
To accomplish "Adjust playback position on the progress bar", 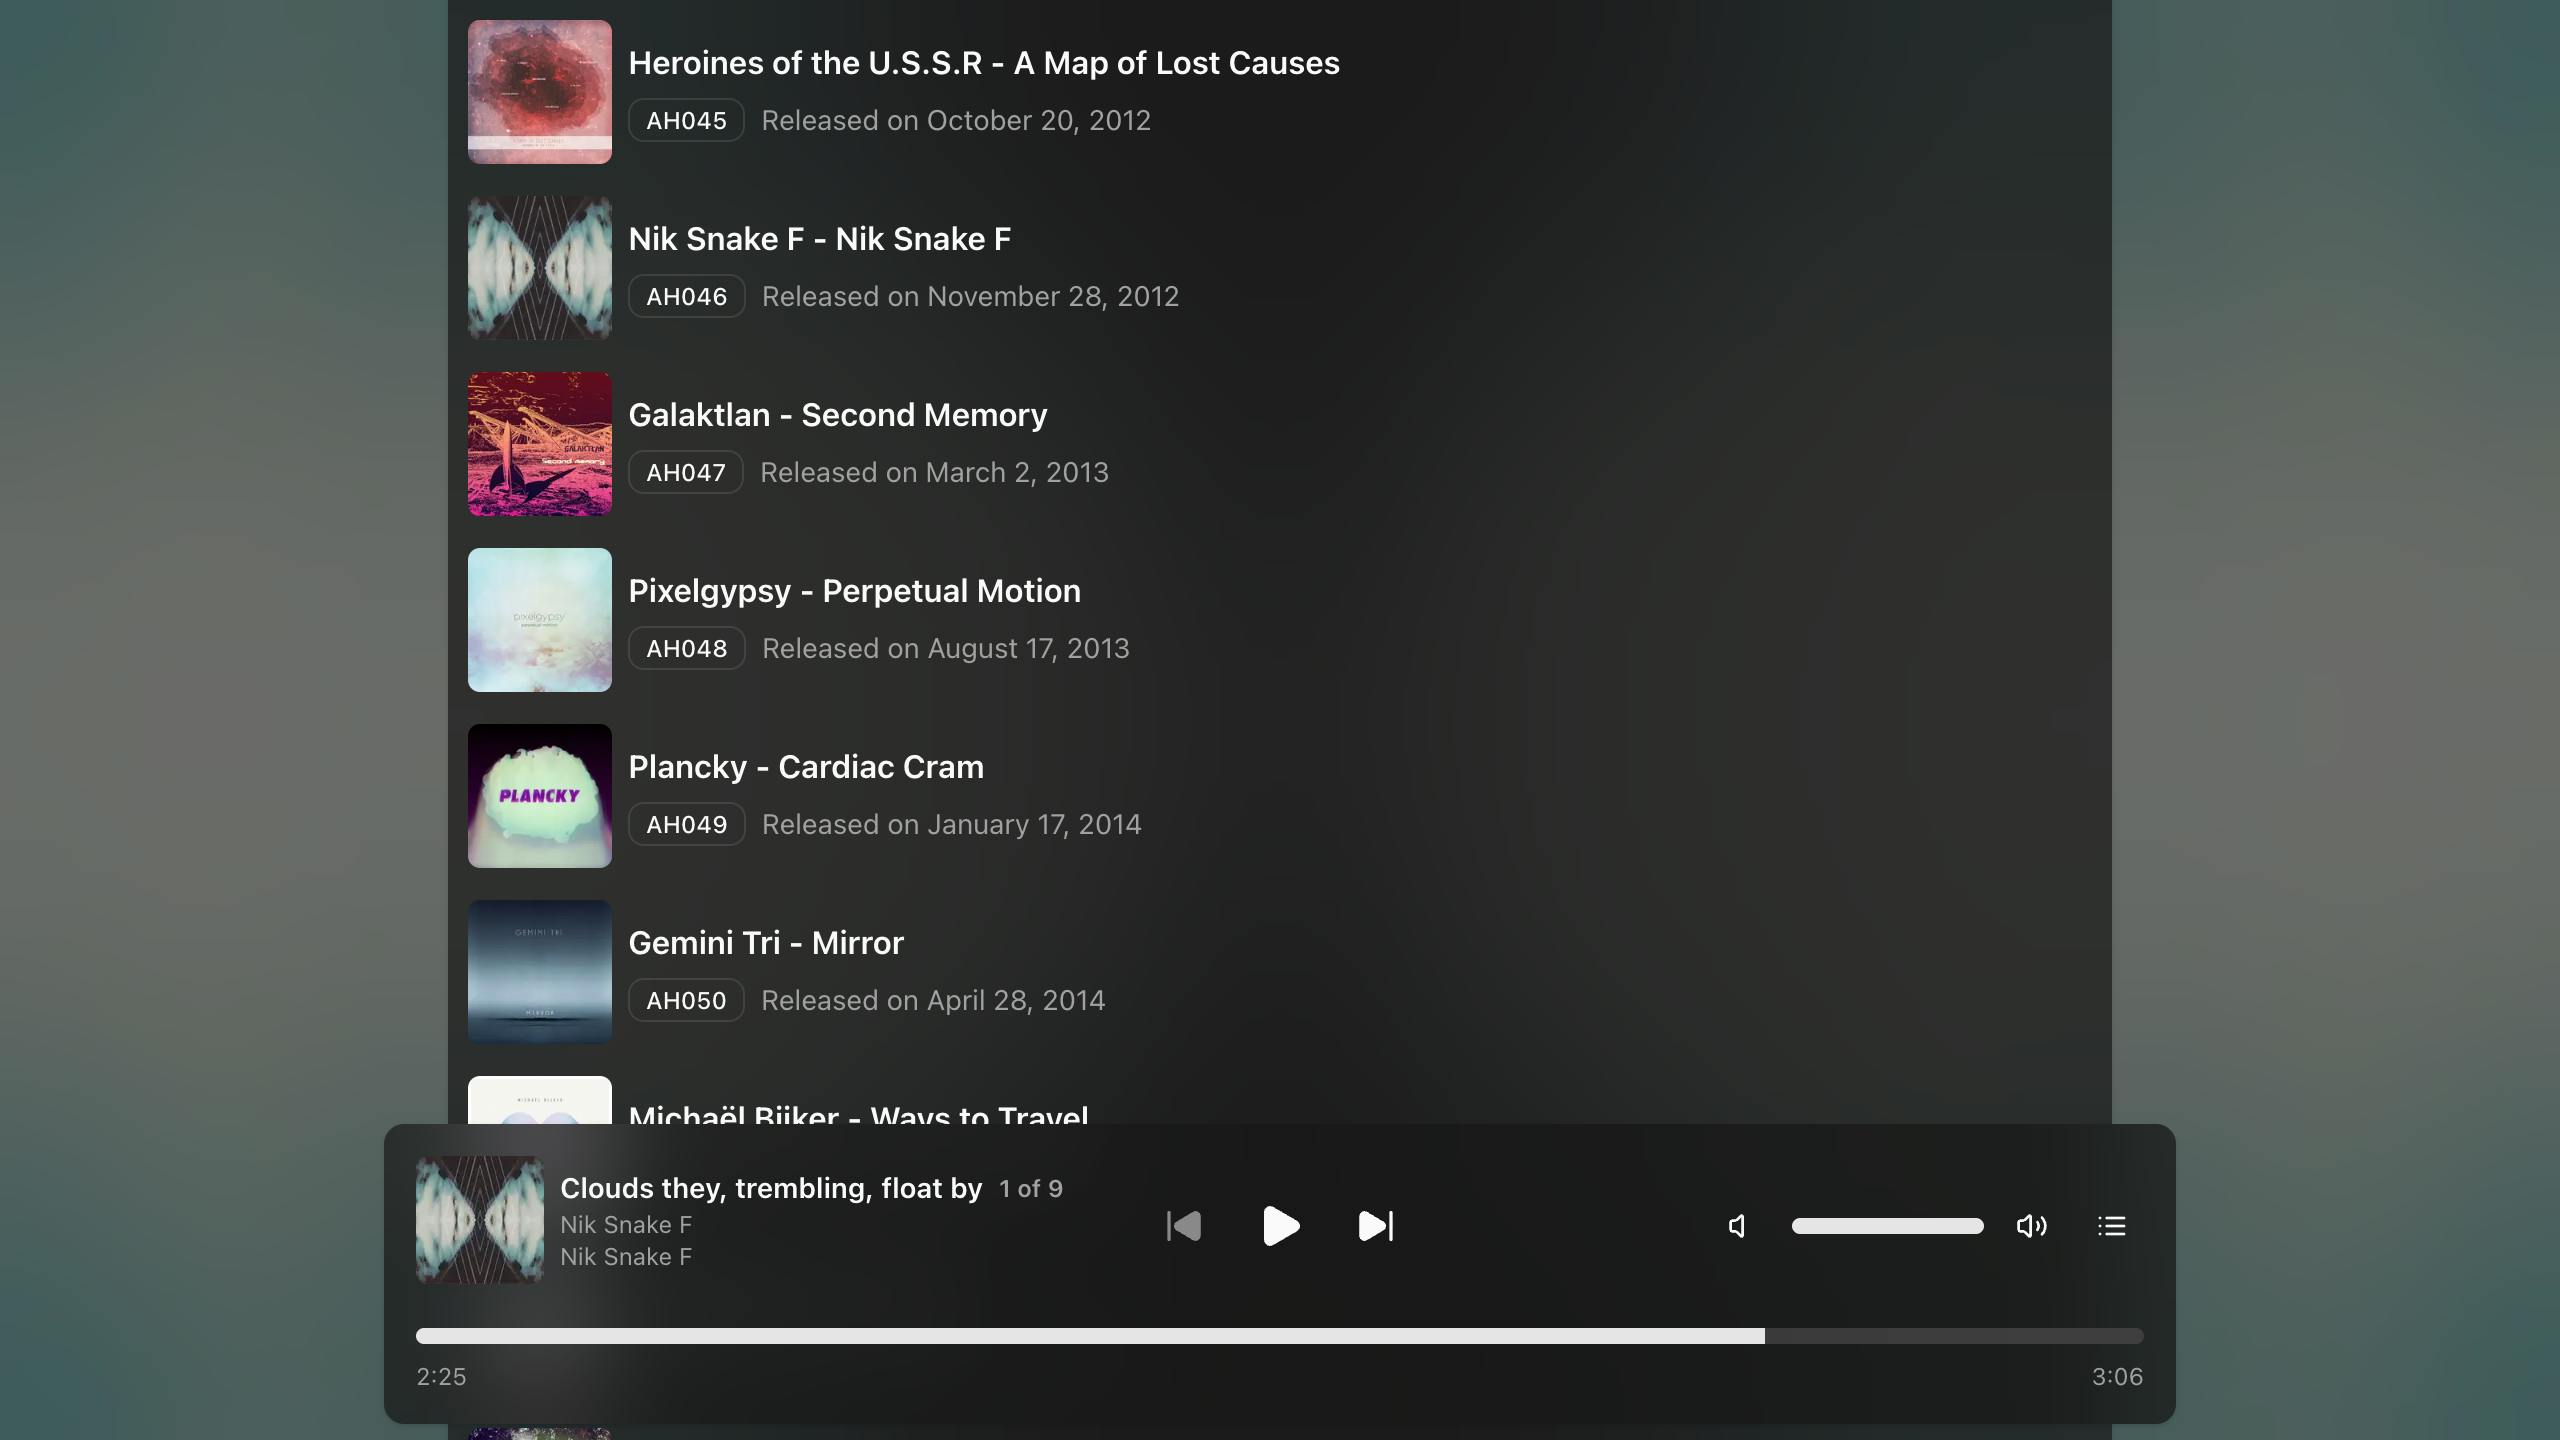I will click(1280, 1336).
